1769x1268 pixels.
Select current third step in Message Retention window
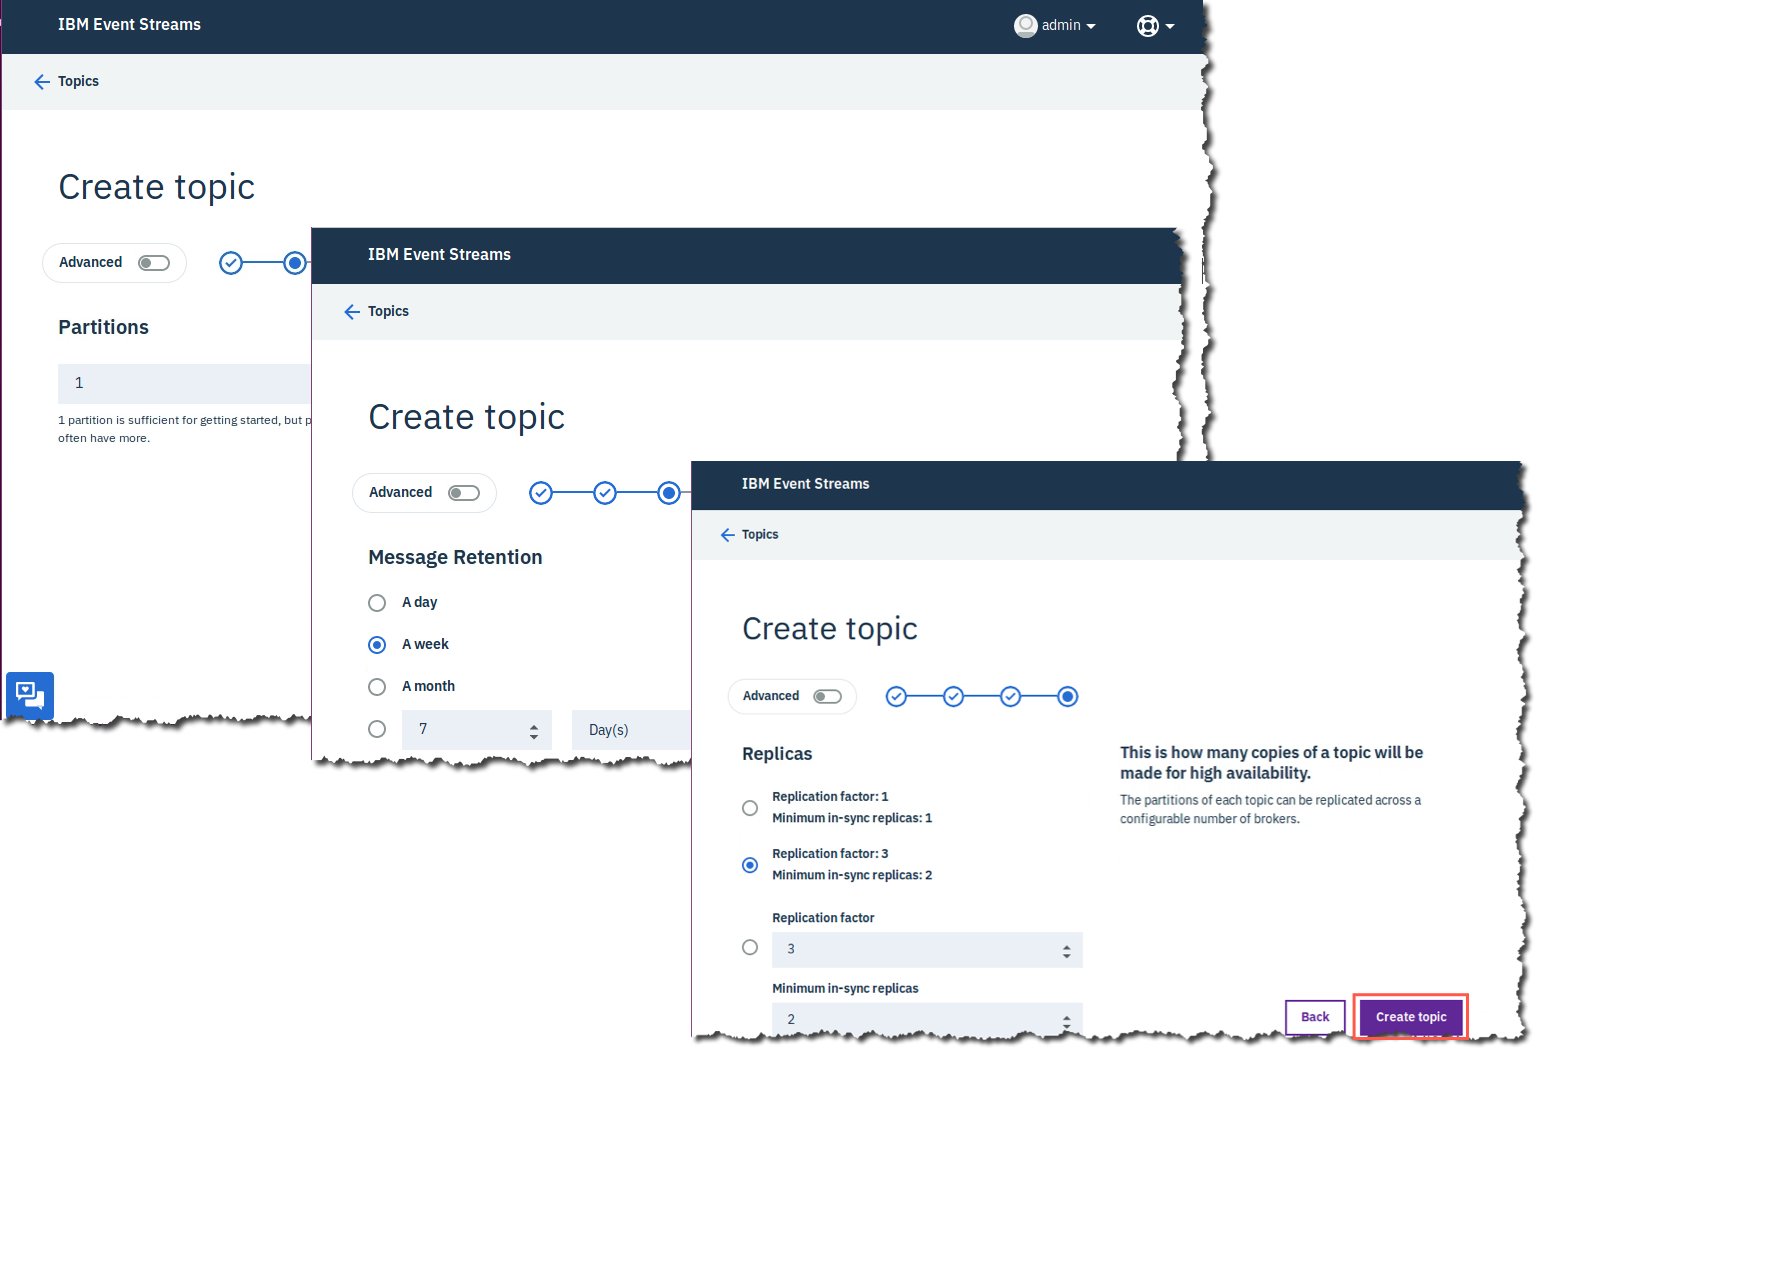[669, 493]
